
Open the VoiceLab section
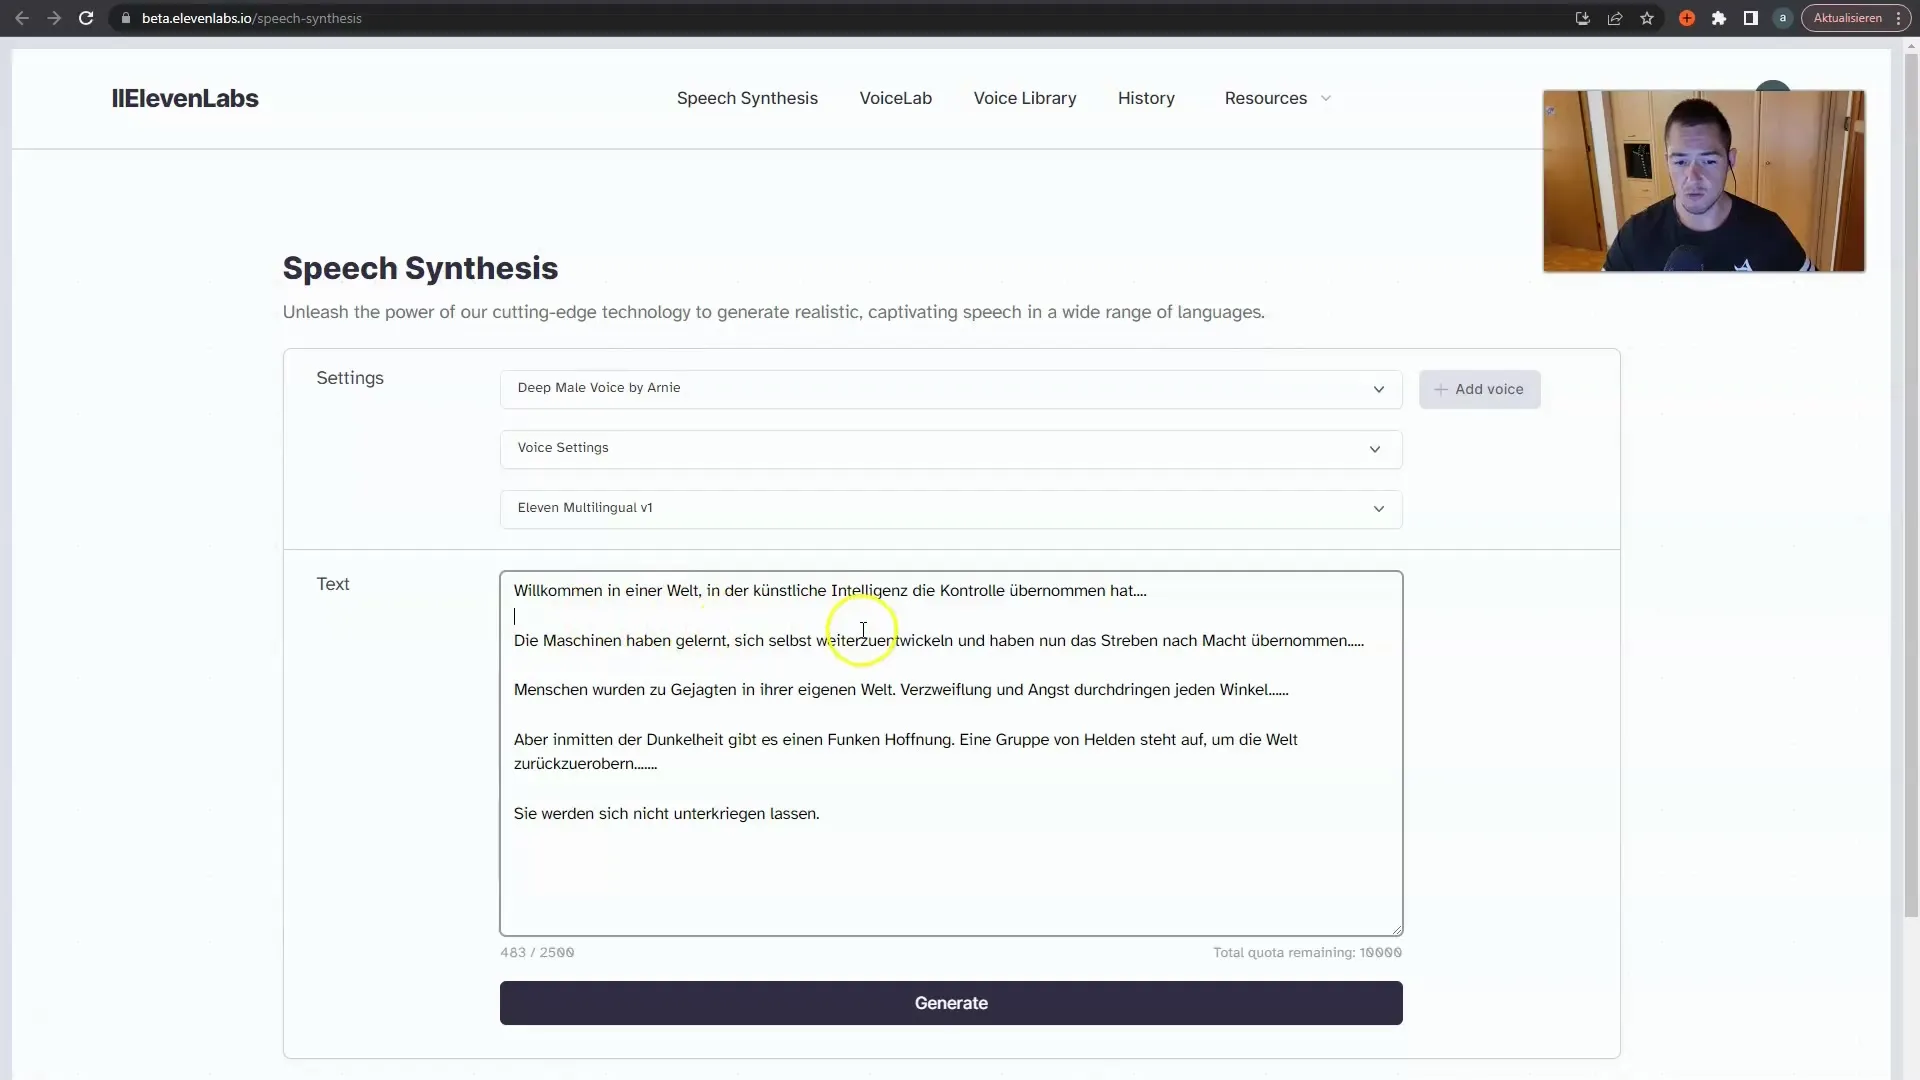tap(894, 98)
